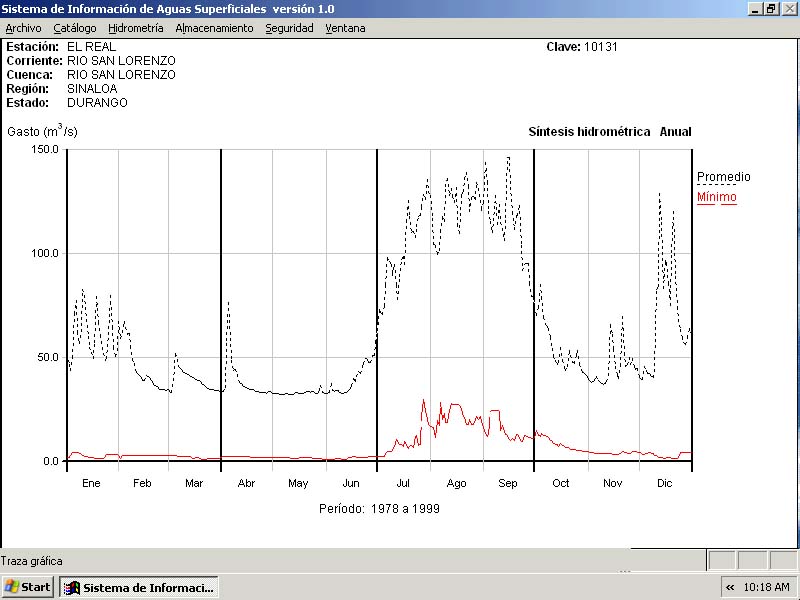Viewport: 800px width, 600px height.
Task: Open the Archivo menu
Action: (23, 28)
